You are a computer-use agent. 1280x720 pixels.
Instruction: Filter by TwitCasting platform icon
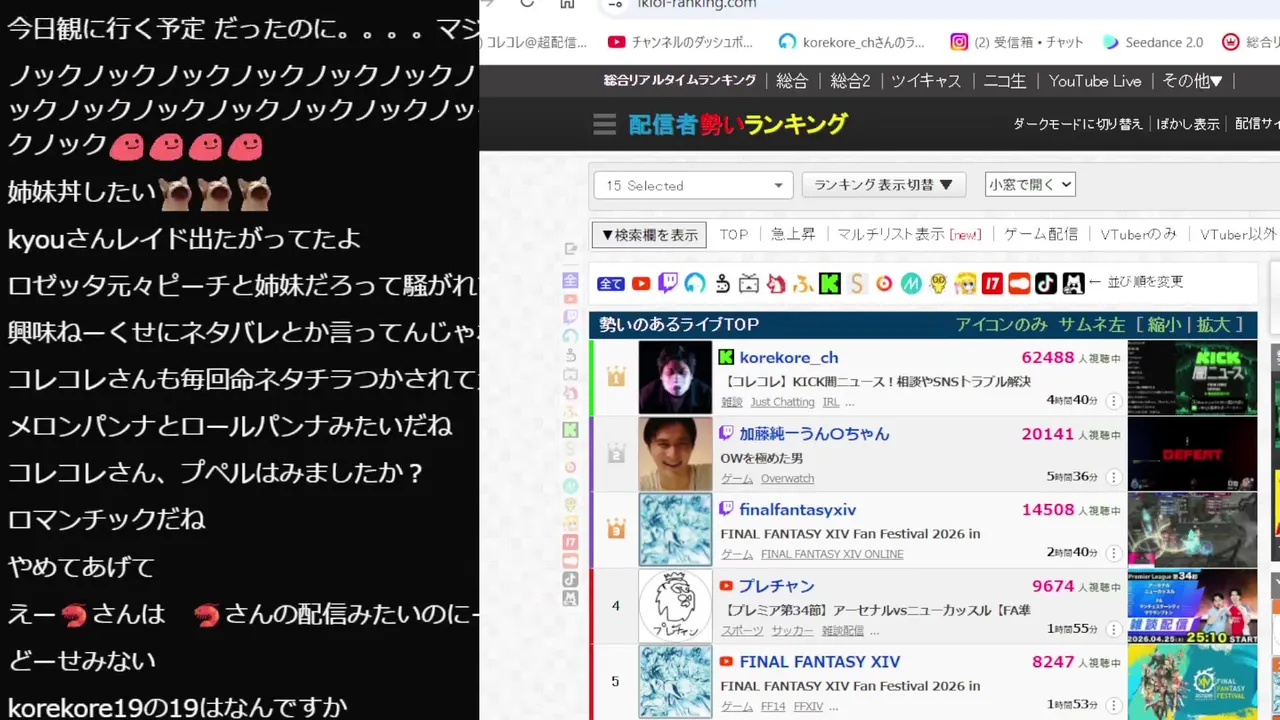695,284
